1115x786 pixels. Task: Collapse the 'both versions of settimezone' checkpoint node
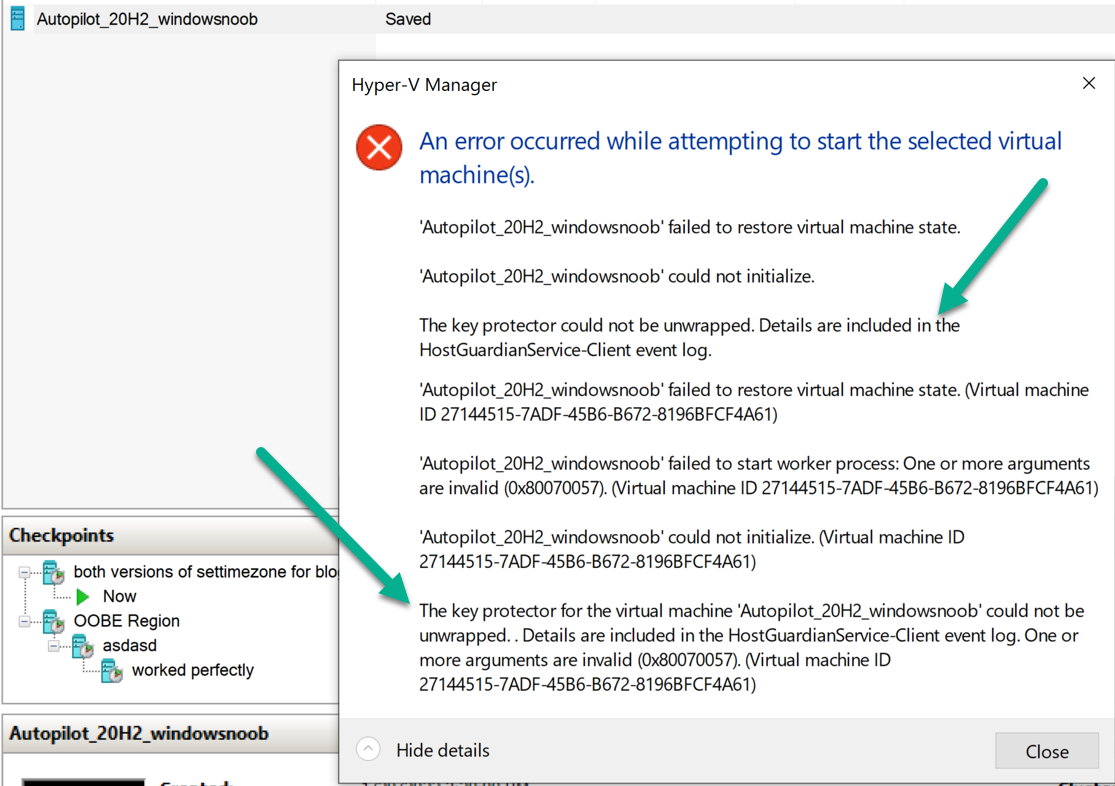24,572
